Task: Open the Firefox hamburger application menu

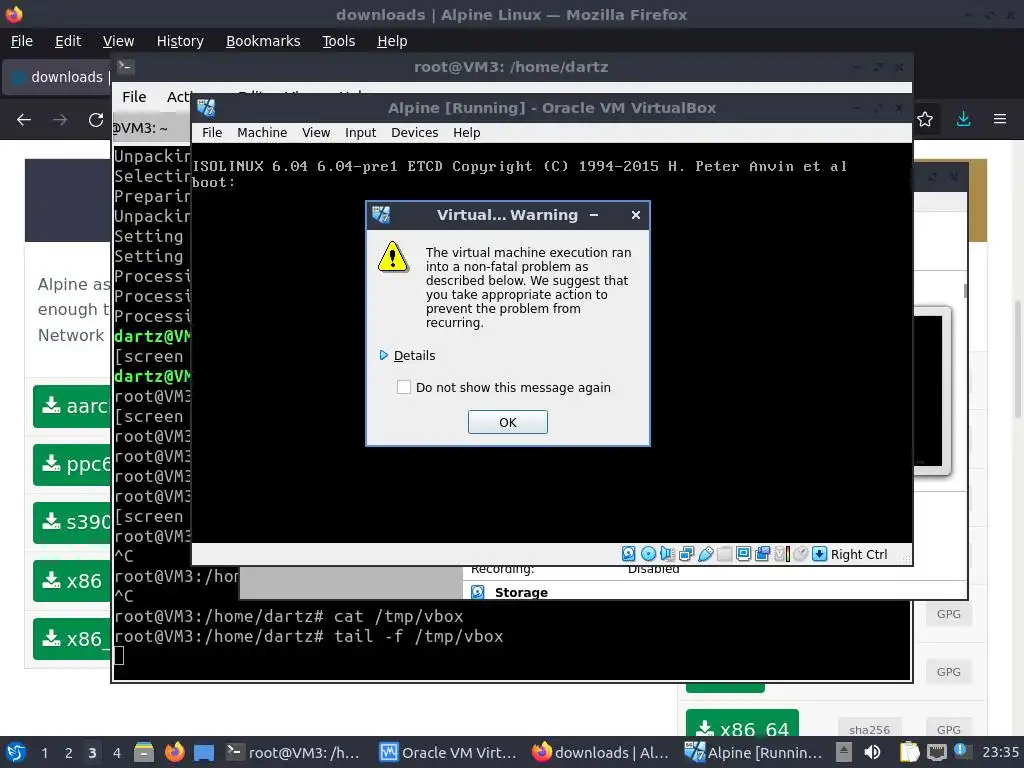Action: [x=1000, y=119]
